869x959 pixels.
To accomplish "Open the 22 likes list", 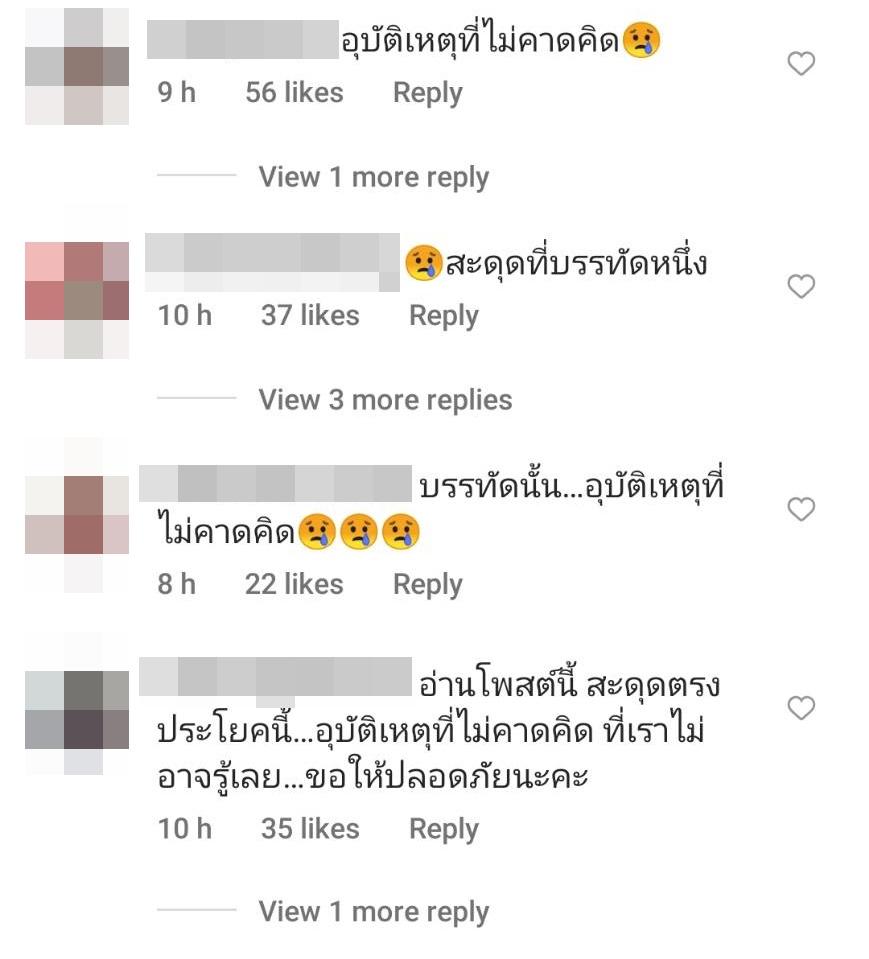I will [x=294, y=585].
